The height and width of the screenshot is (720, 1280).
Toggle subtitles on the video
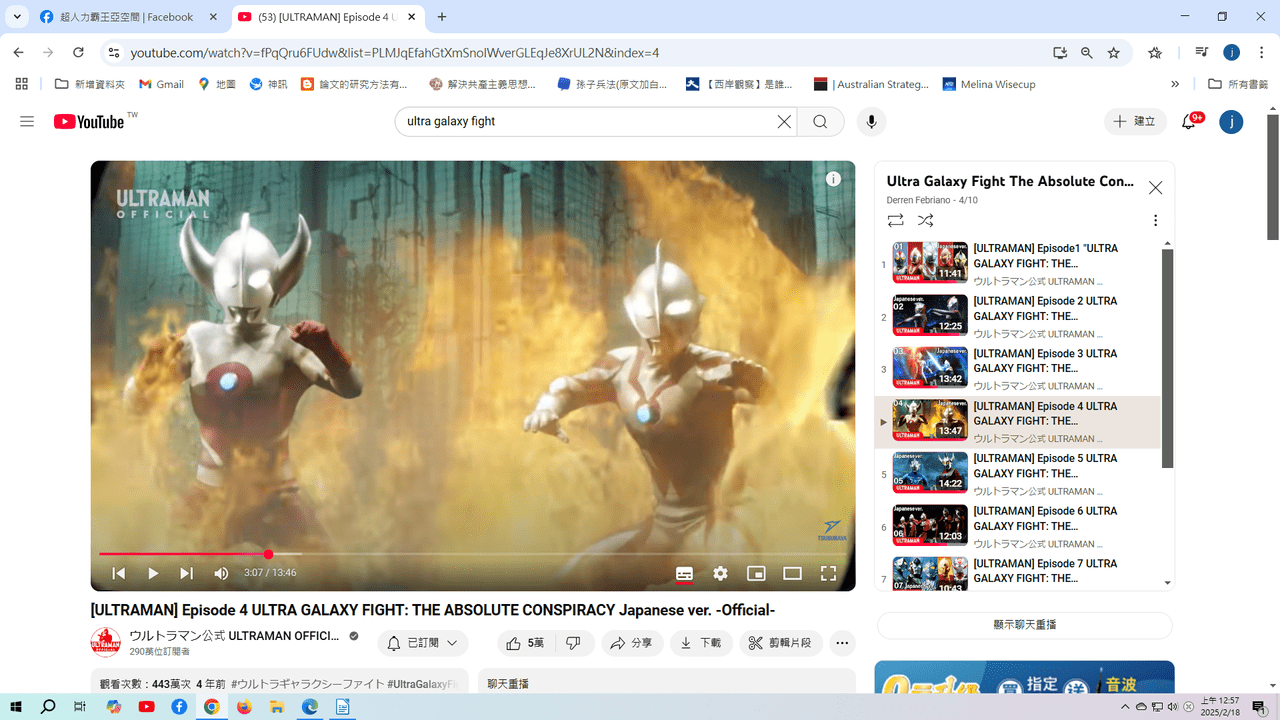click(684, 573)
